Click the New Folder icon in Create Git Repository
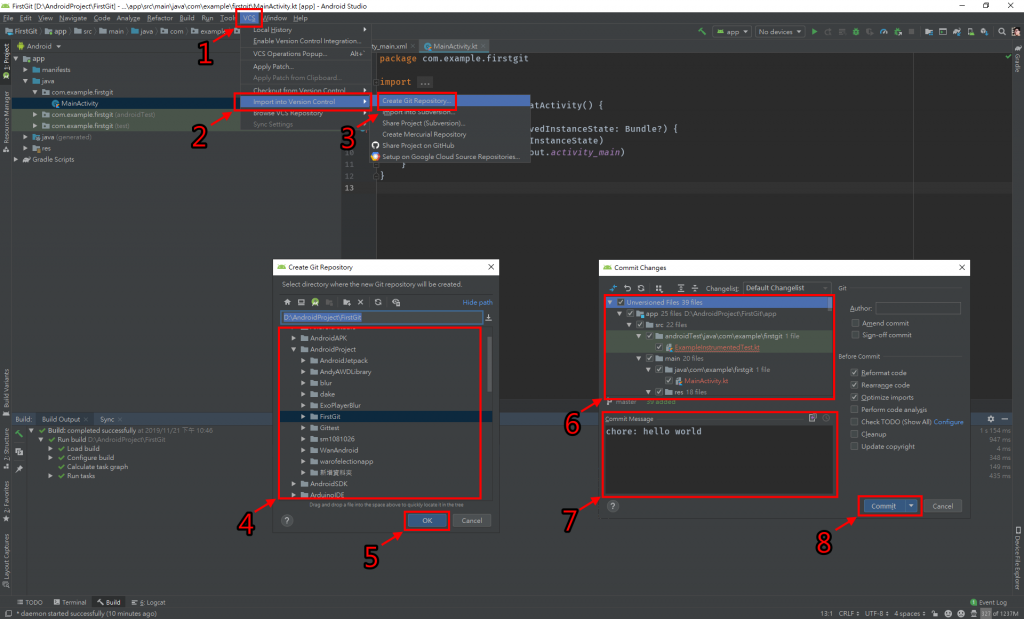Image resolution: width=1024 pixels, height=619 pixels. [x=347, y=302]
